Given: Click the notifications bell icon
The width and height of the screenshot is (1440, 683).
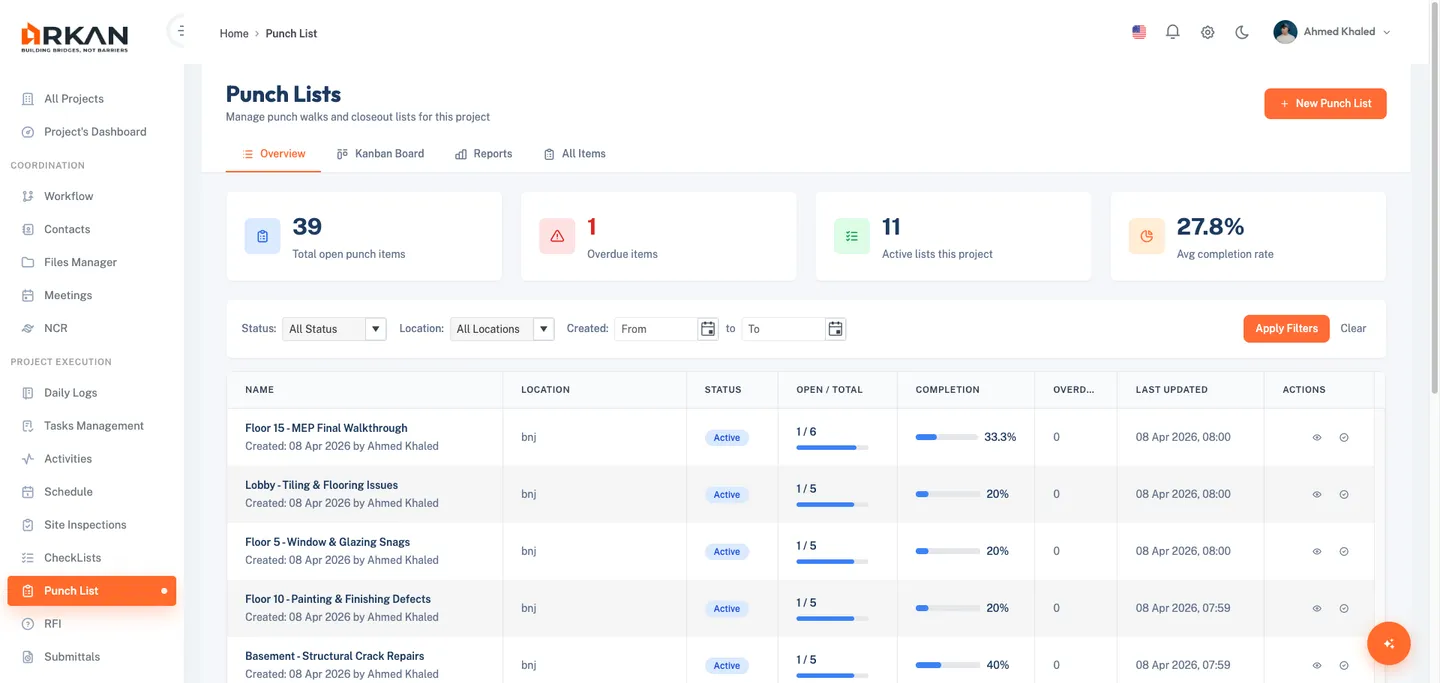Looking at the screenshot, I should (1173, 32).
